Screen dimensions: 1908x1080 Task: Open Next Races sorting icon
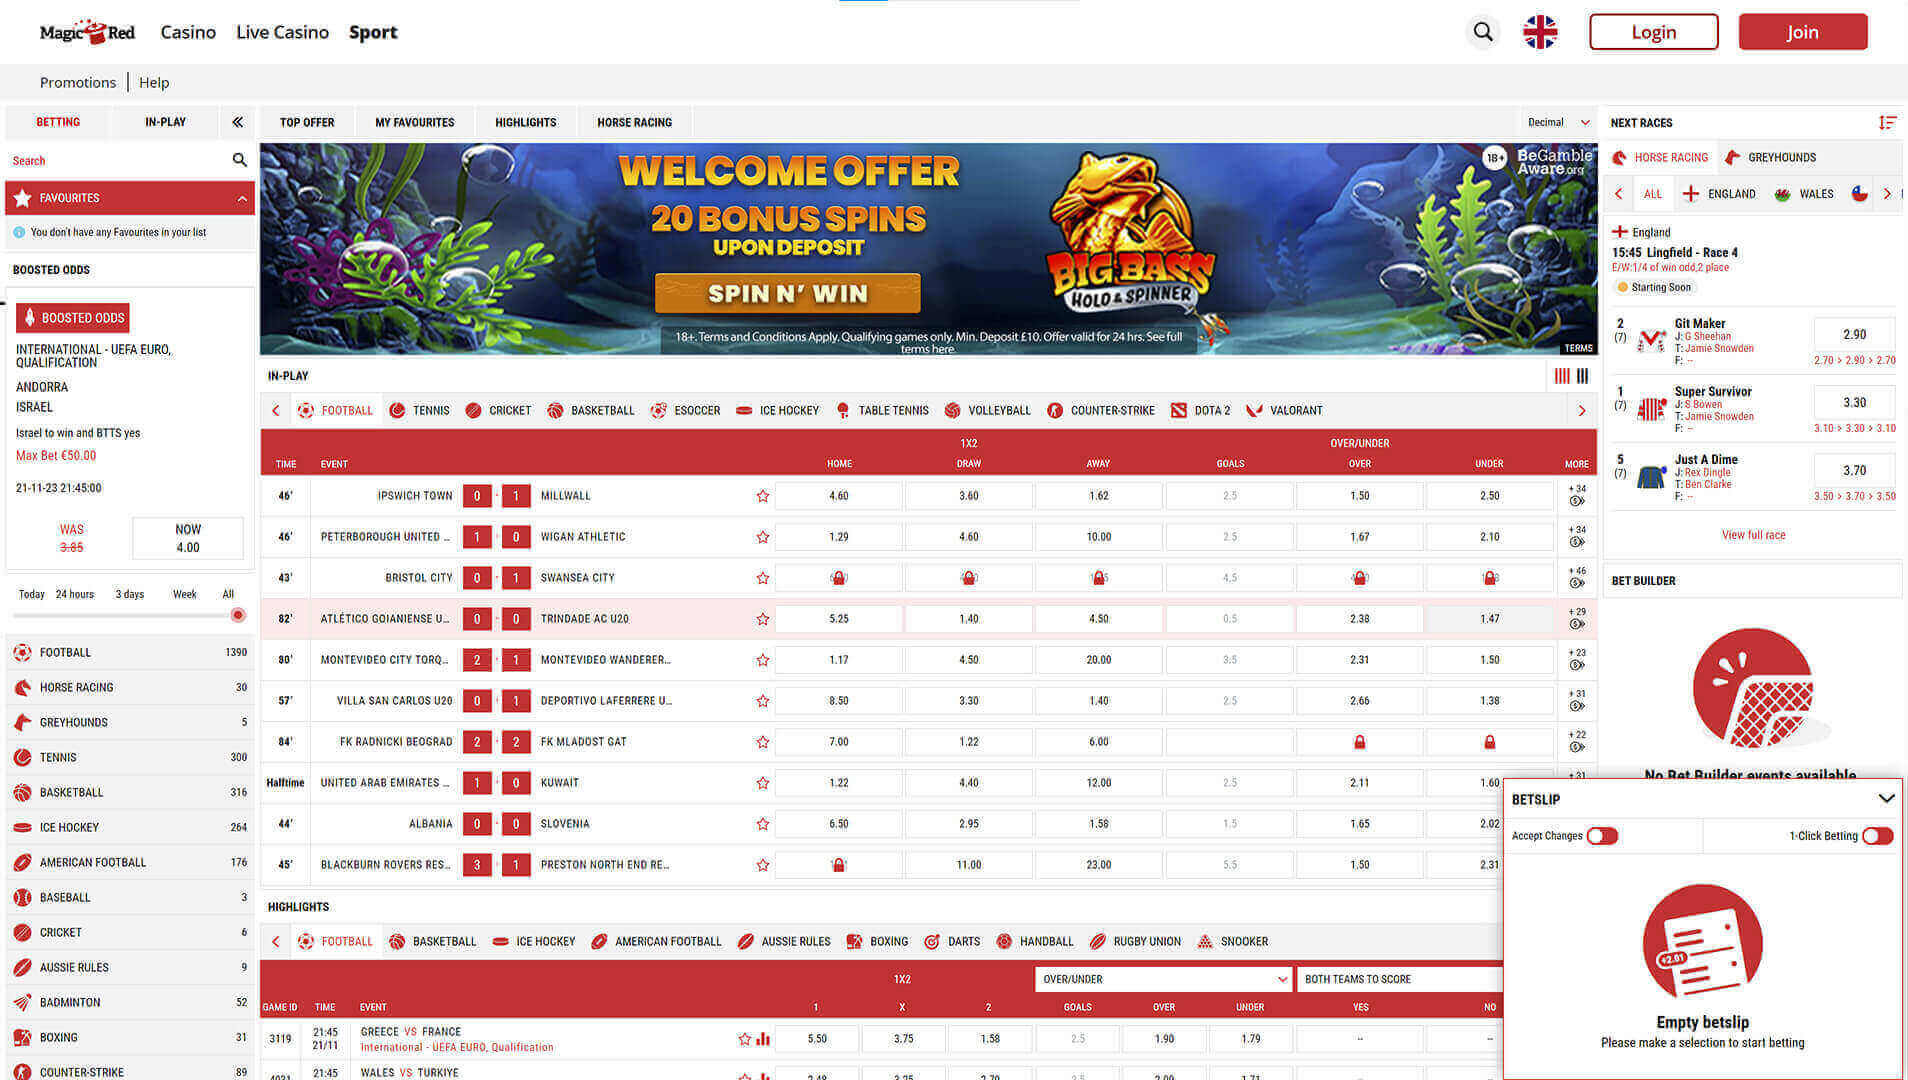point(1887,122)
